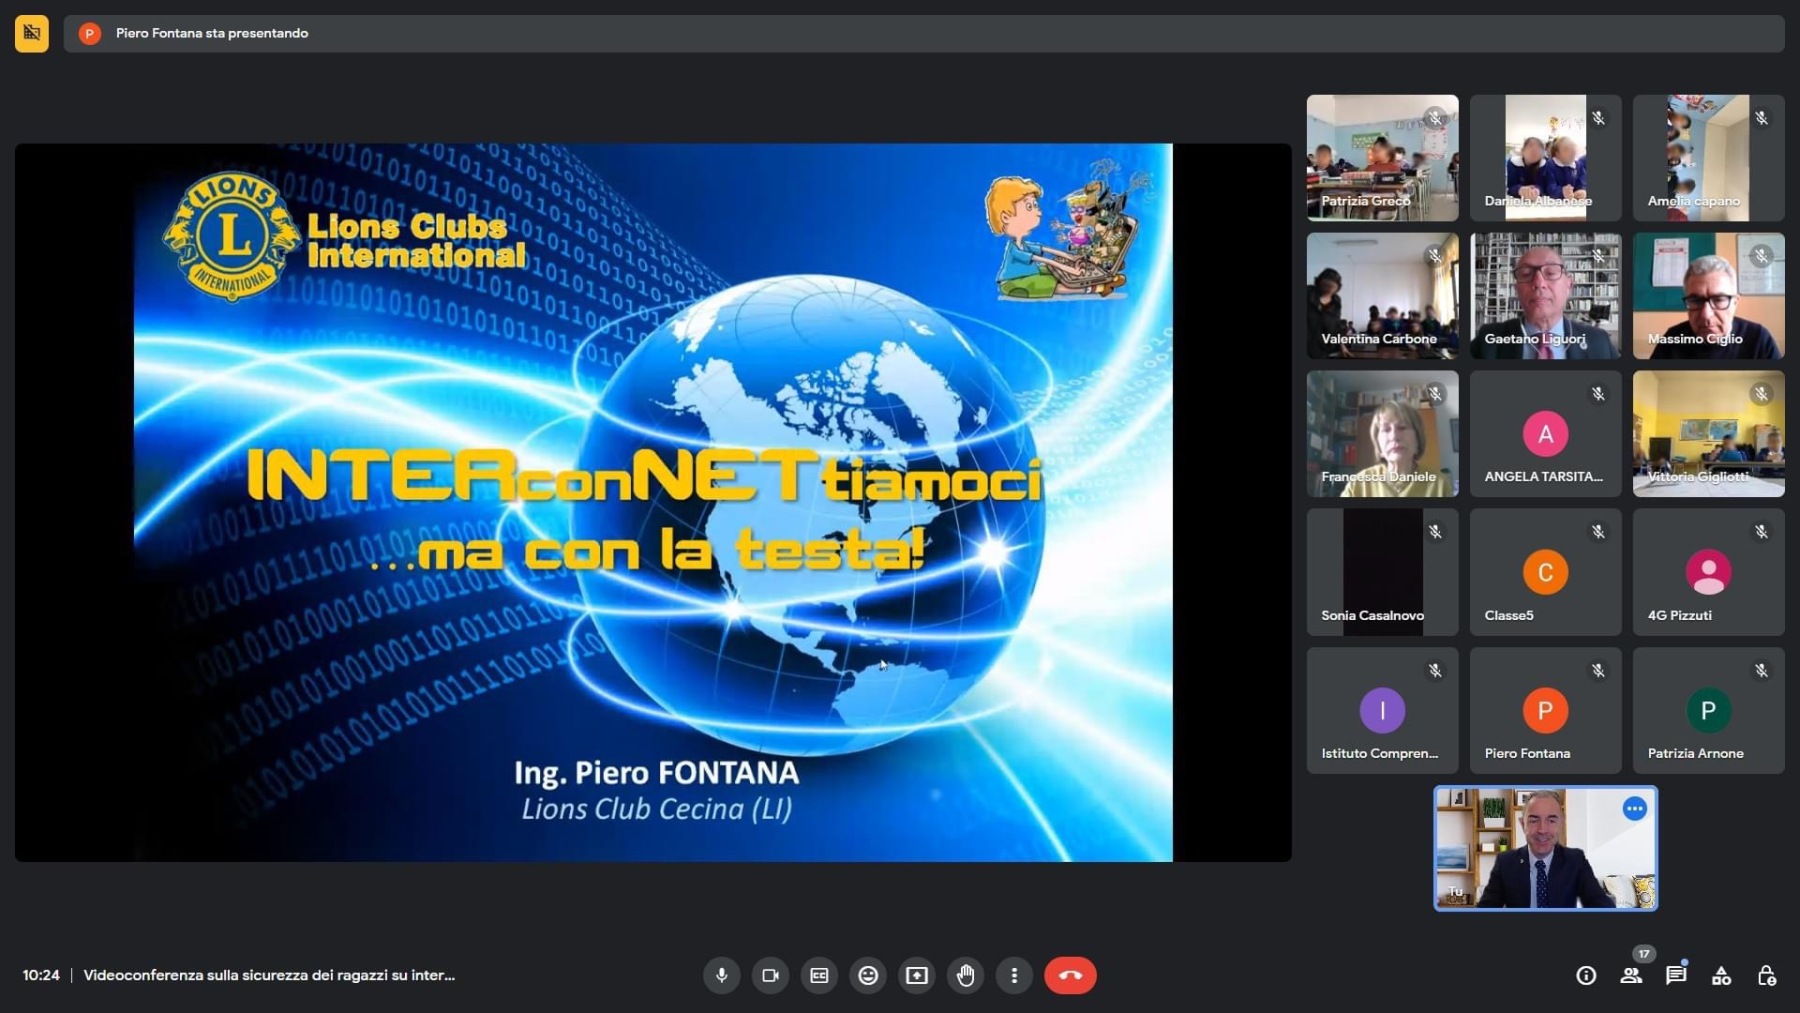Click the presentation-off icon at top left
Image resolution: width=1800 pixels, height=1013 pixels.
[x=32, y=33]
